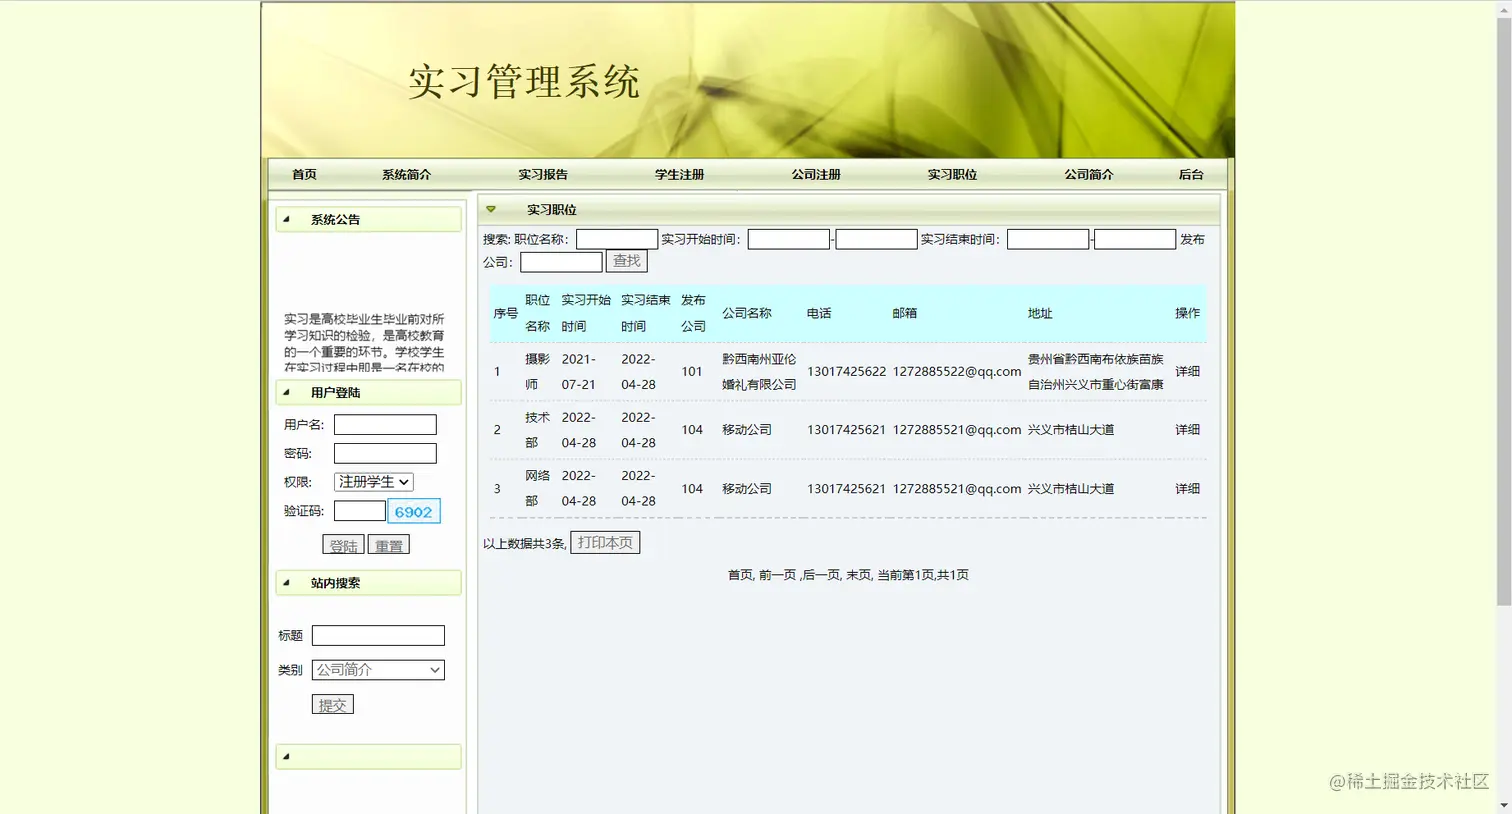Click the 查找 search button
This screenshot has width=1512, height=814.
627,261
